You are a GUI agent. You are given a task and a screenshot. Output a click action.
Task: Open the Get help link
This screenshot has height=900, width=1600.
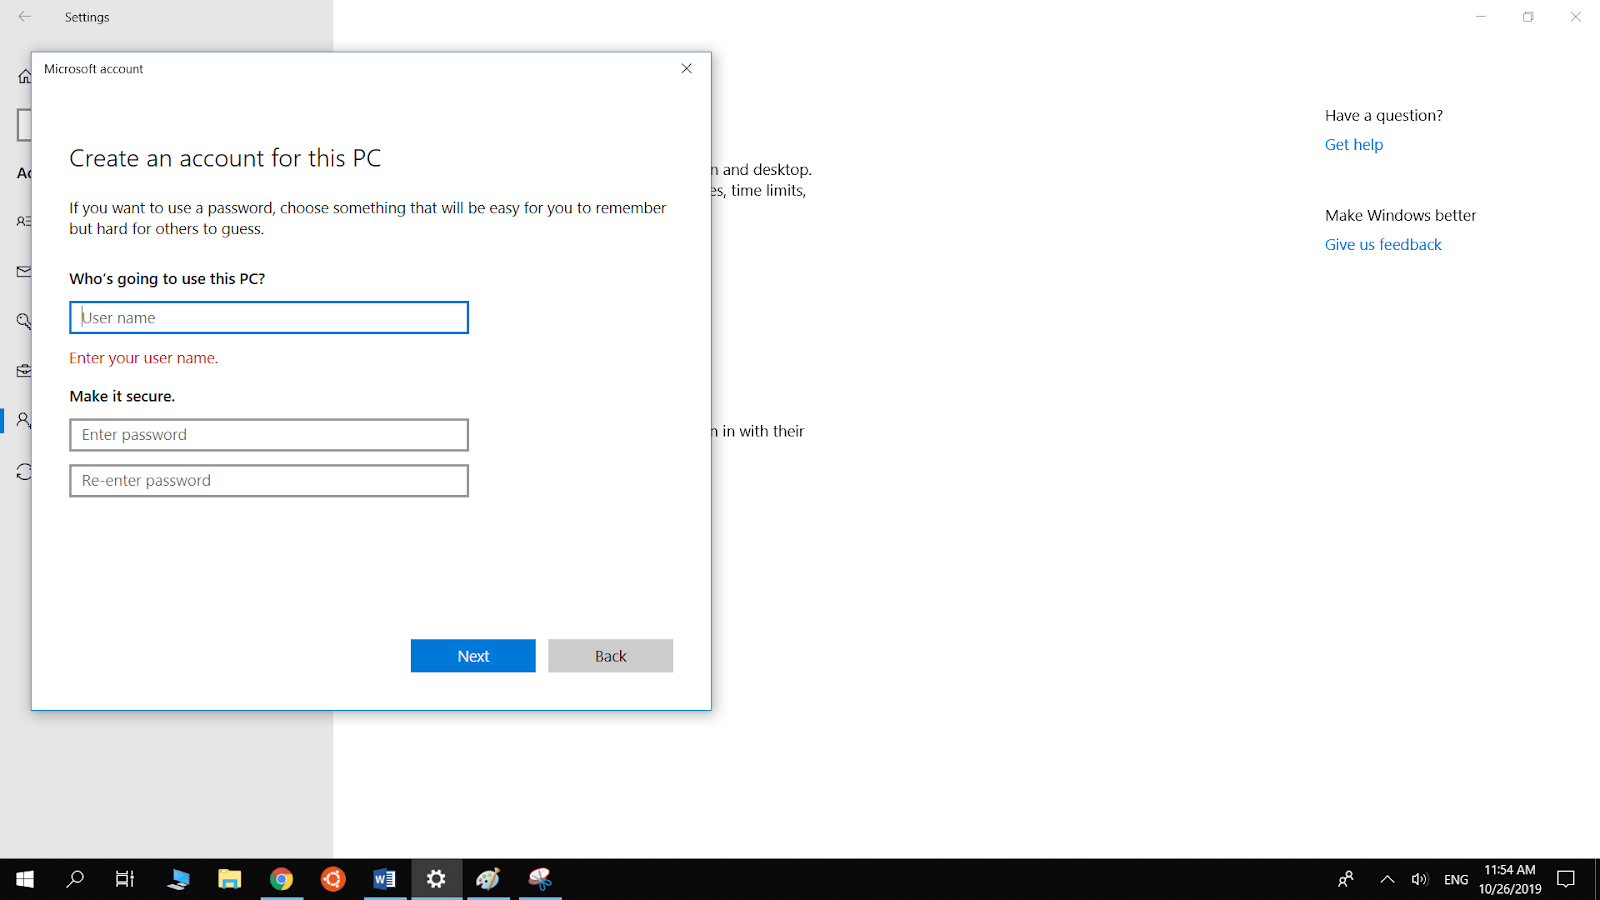point(1354,145)
